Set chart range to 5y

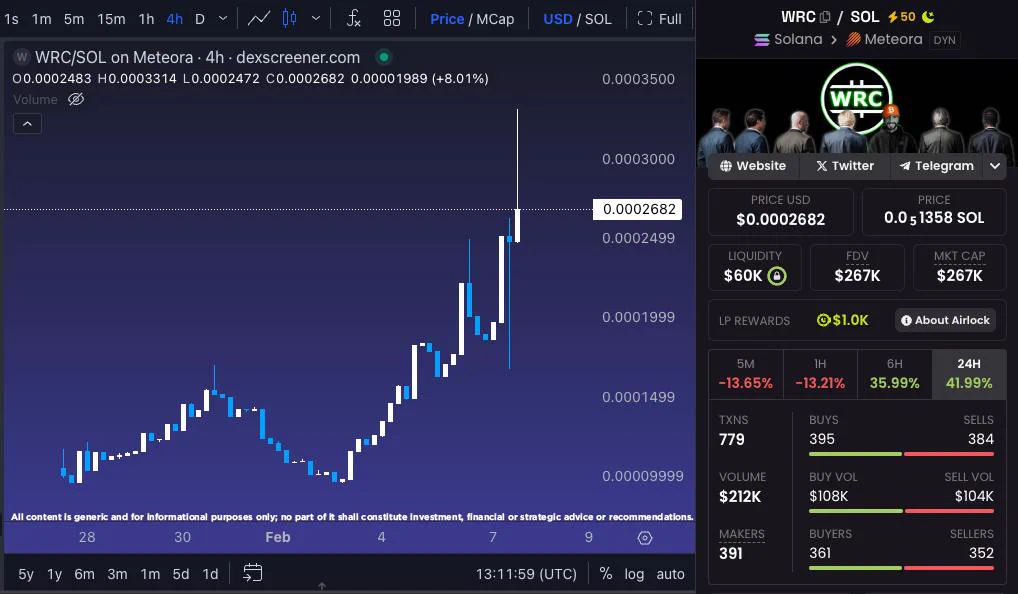26,574
